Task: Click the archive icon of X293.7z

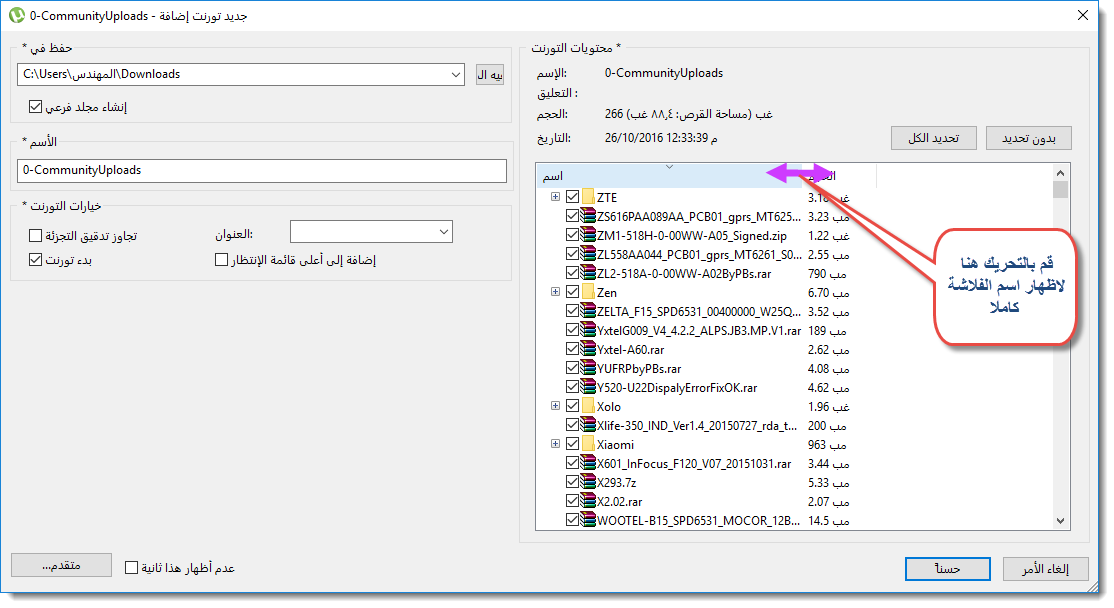Action: (x=588, y=482)
